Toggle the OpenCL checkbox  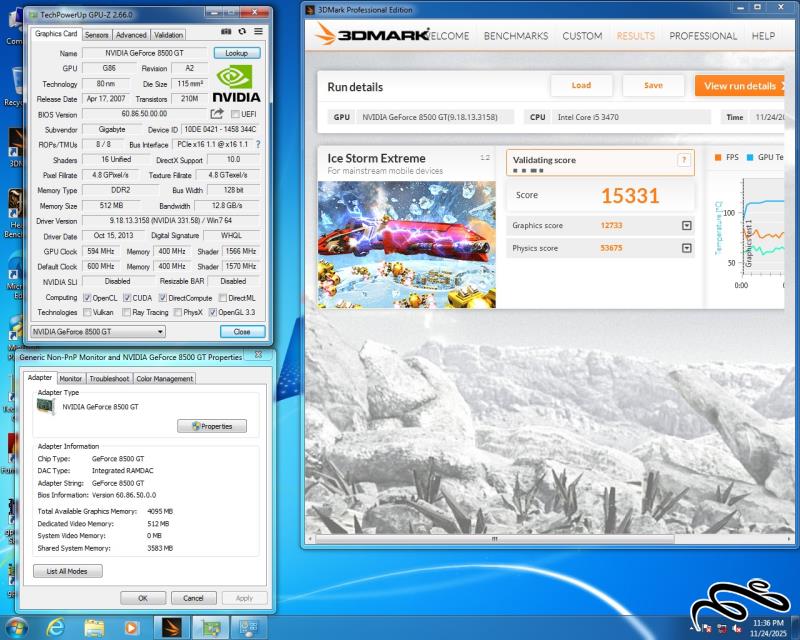(88, 298)
